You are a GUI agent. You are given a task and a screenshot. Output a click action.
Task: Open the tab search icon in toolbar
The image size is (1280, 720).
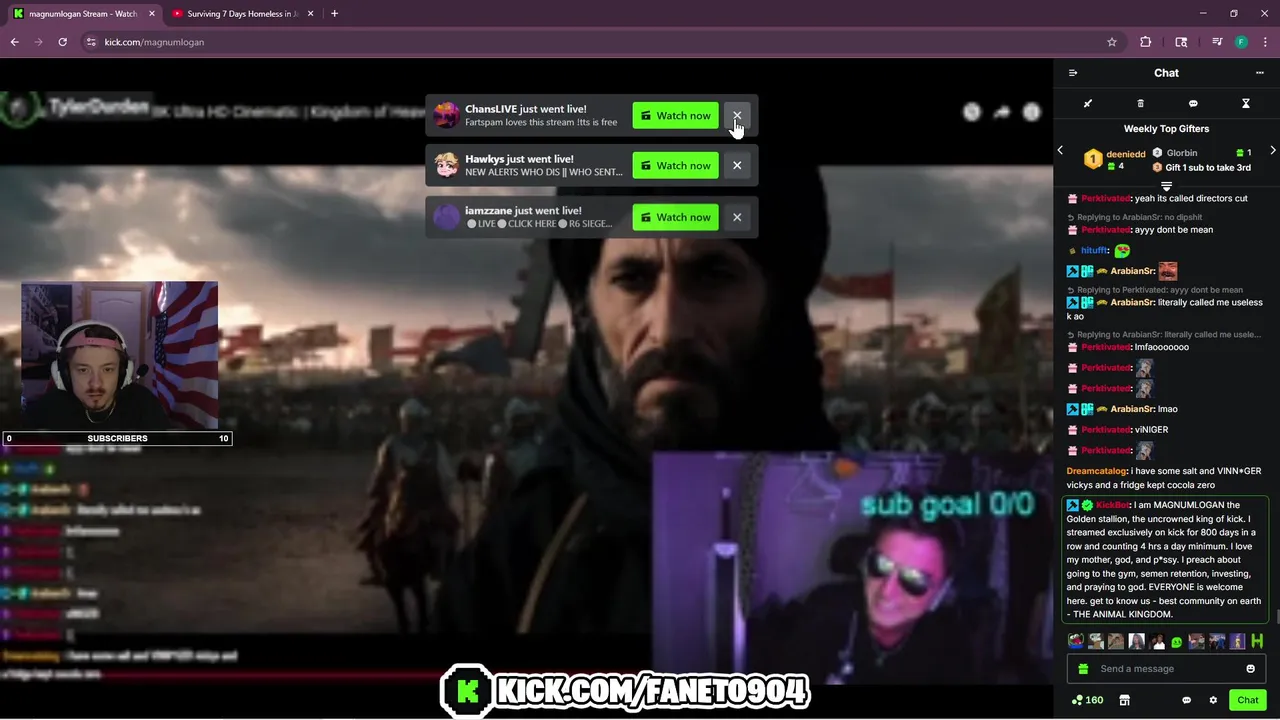[x=1181, y=42]
